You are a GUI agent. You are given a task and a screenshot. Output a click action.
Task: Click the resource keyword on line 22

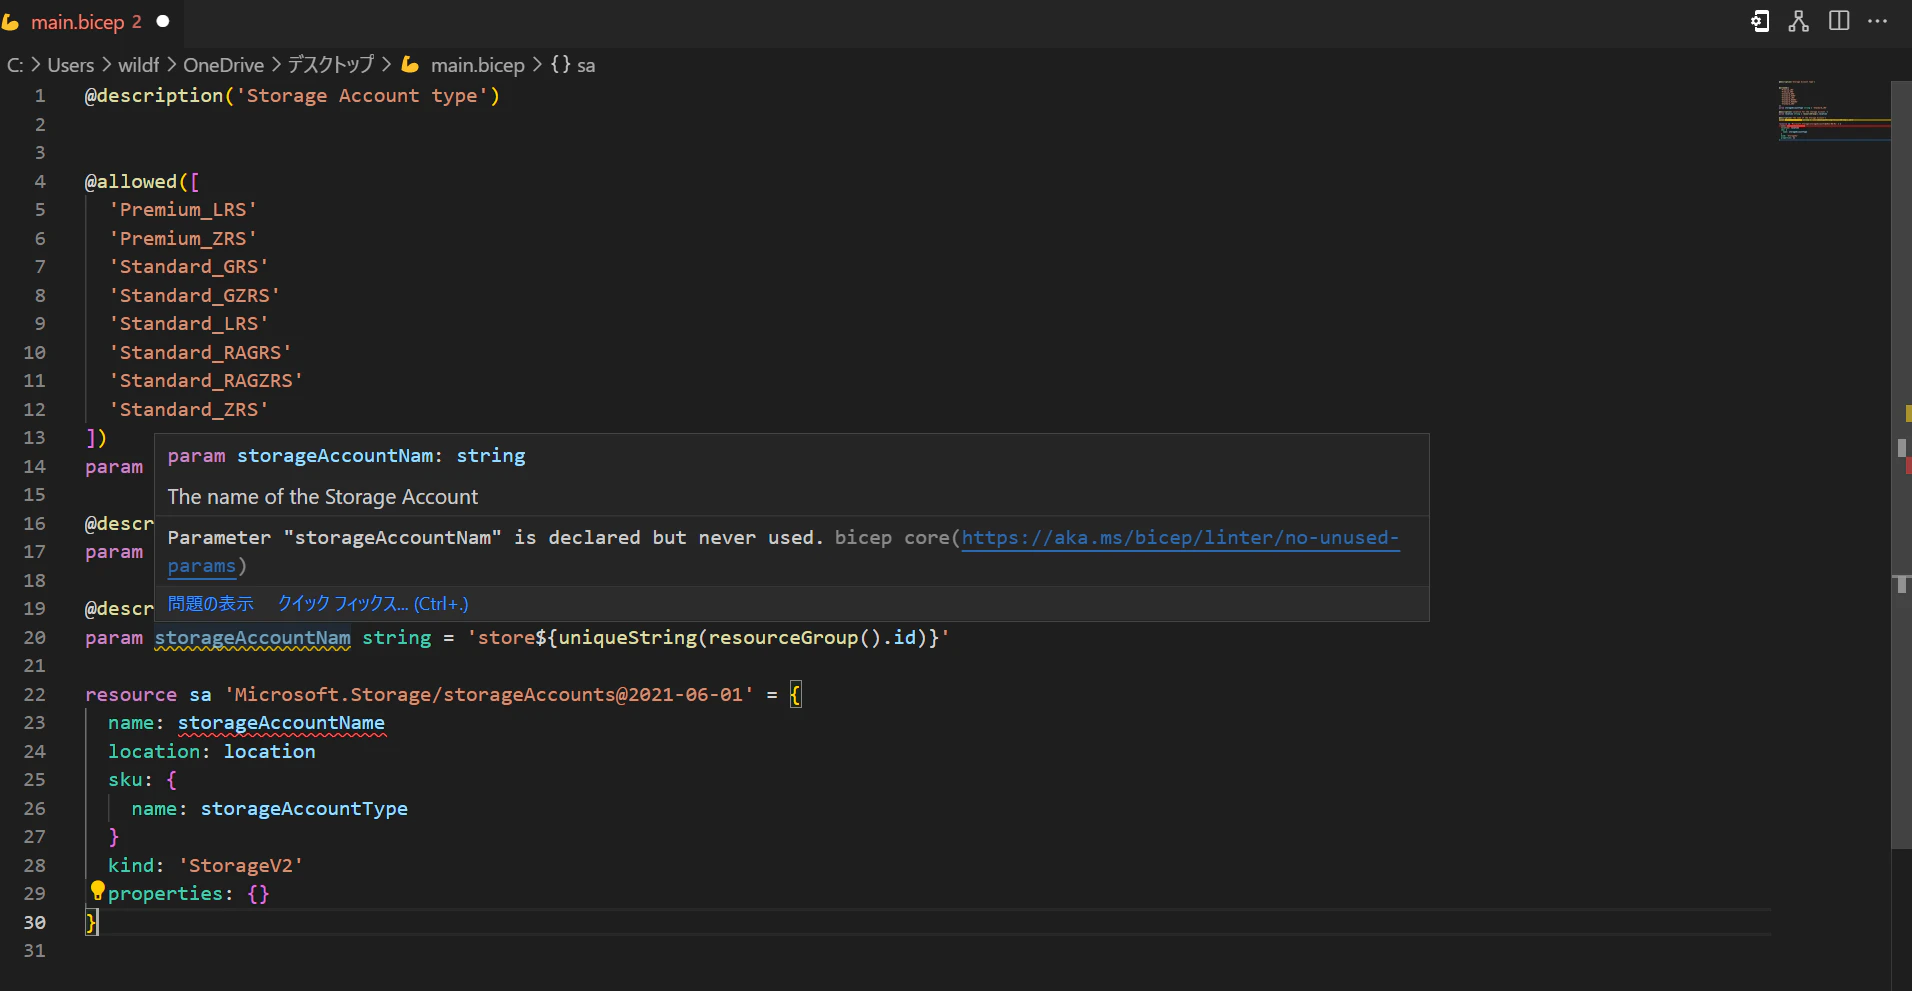(x=131, y=695)
